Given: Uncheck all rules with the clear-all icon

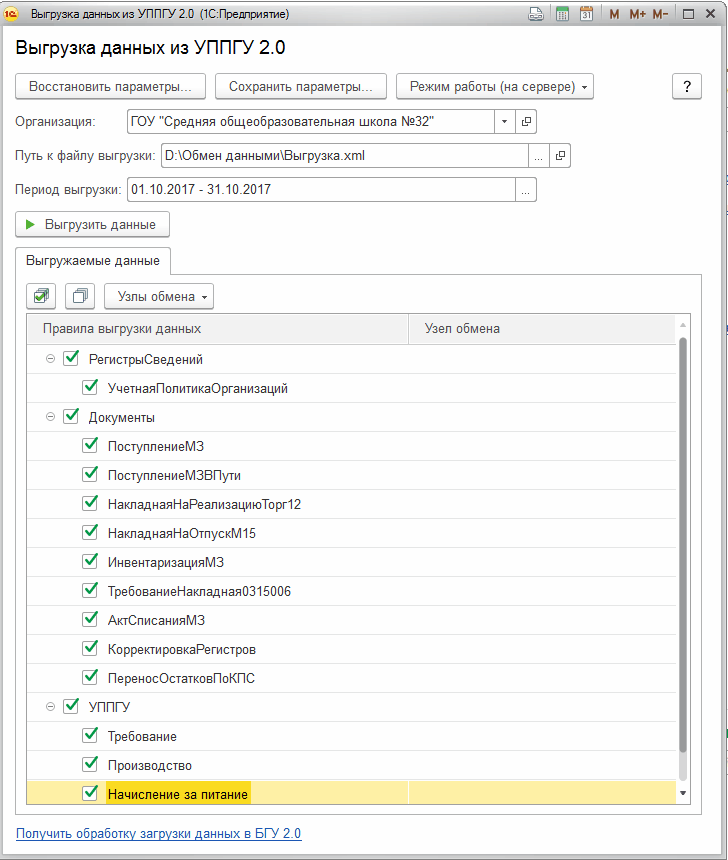Looking at the screenshot, I should 80,296.
